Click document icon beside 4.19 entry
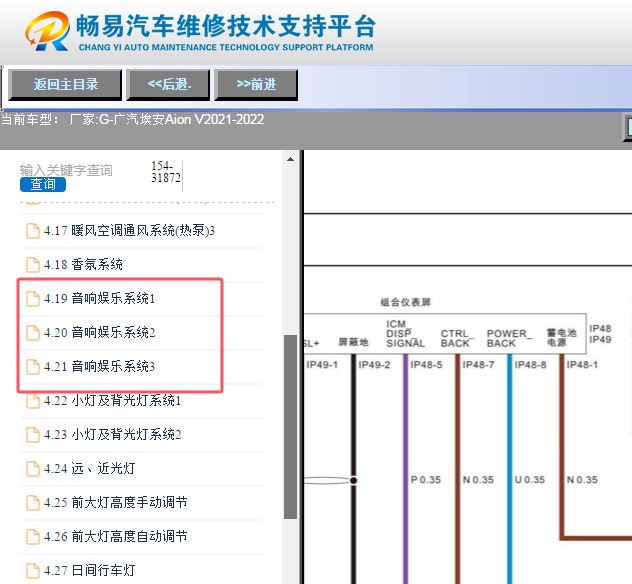This screenshot has width=632, height=584. tap(33, 299)
